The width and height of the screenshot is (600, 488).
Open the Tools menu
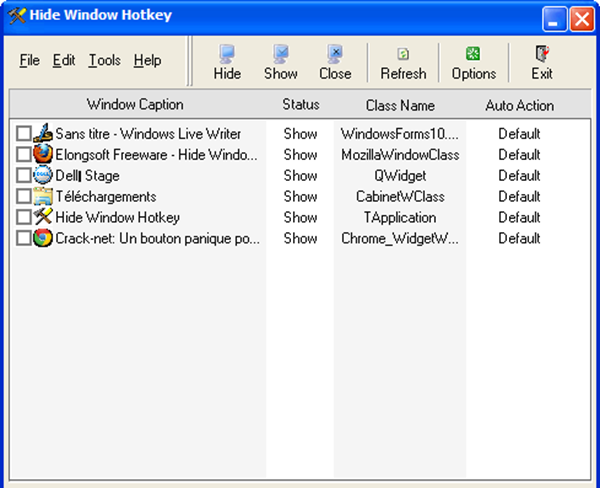tap(104, 60)
